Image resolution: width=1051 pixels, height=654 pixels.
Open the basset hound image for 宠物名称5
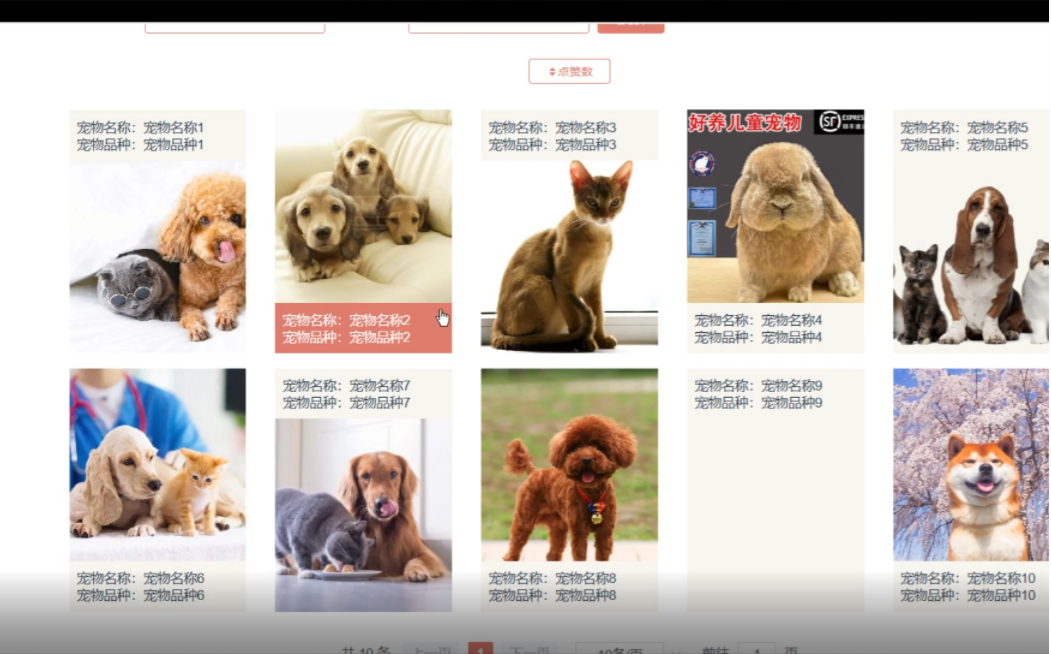[x=970, y=256]
